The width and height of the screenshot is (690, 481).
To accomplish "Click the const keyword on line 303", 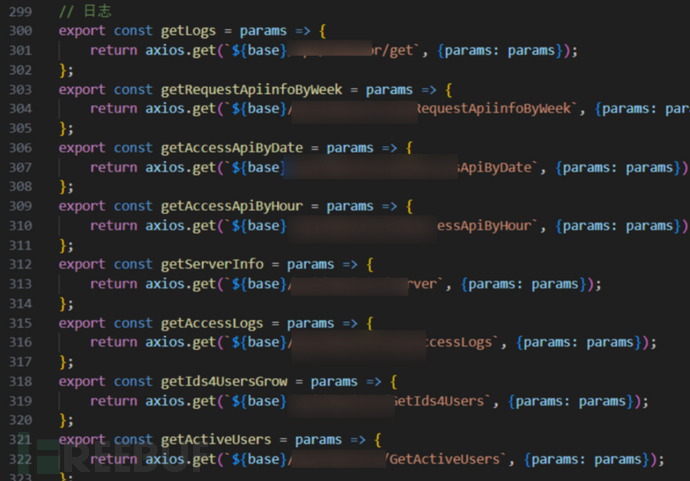I will pos(133,90).
